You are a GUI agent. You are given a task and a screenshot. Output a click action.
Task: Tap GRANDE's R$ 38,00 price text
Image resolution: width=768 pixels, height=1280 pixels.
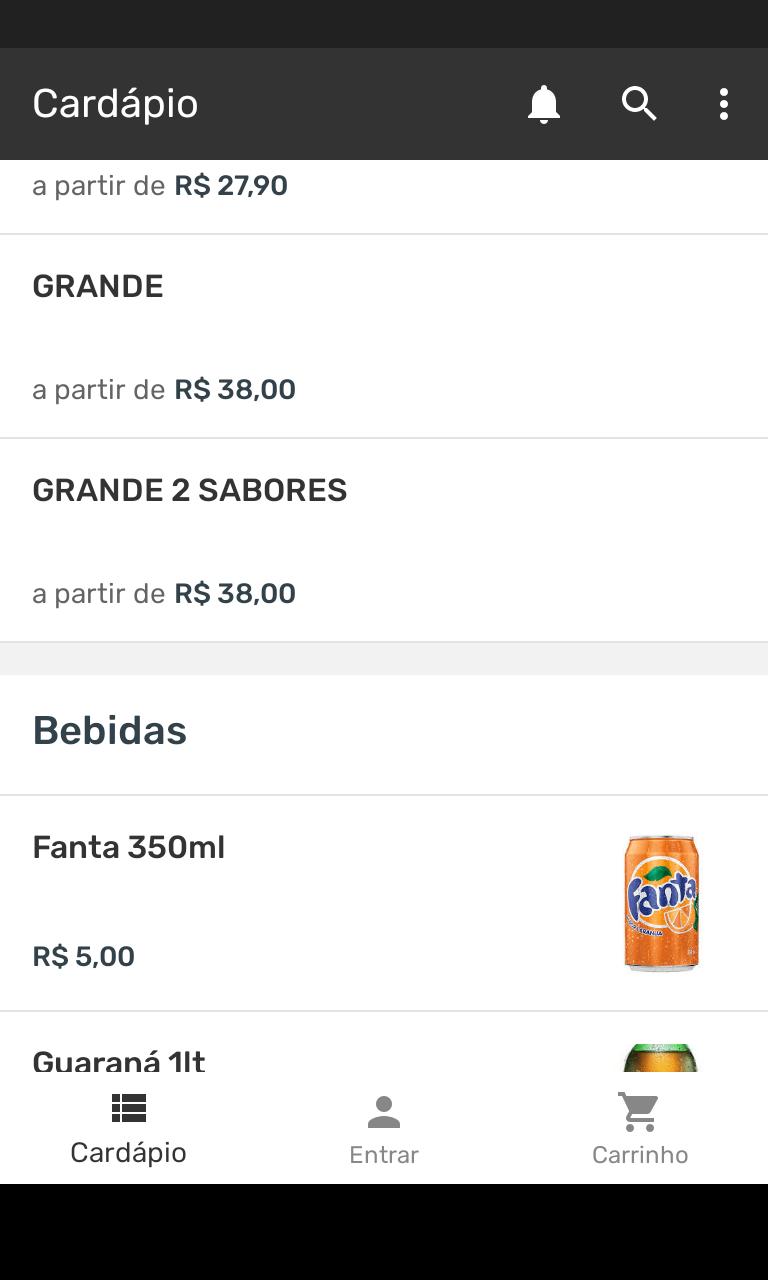pos(235,390)
